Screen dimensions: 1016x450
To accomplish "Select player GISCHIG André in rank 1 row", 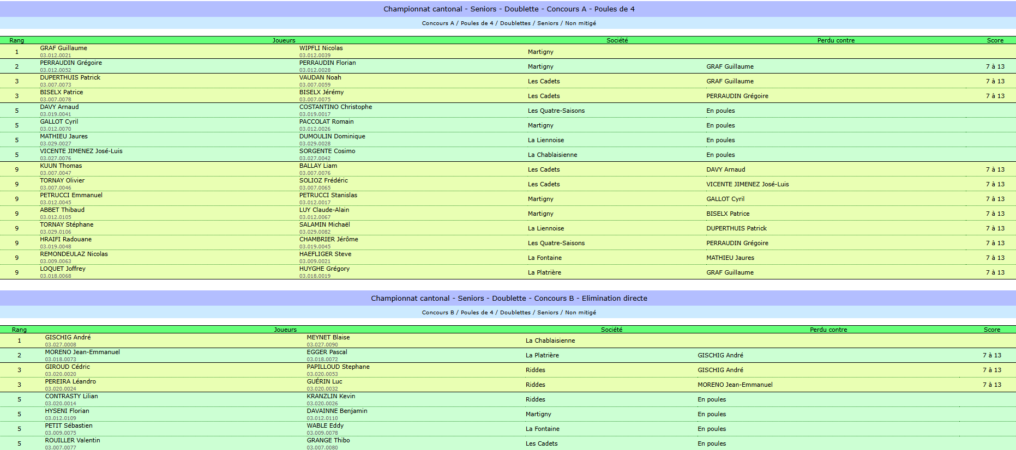I will pyautogui.click(x=68, y=338).
